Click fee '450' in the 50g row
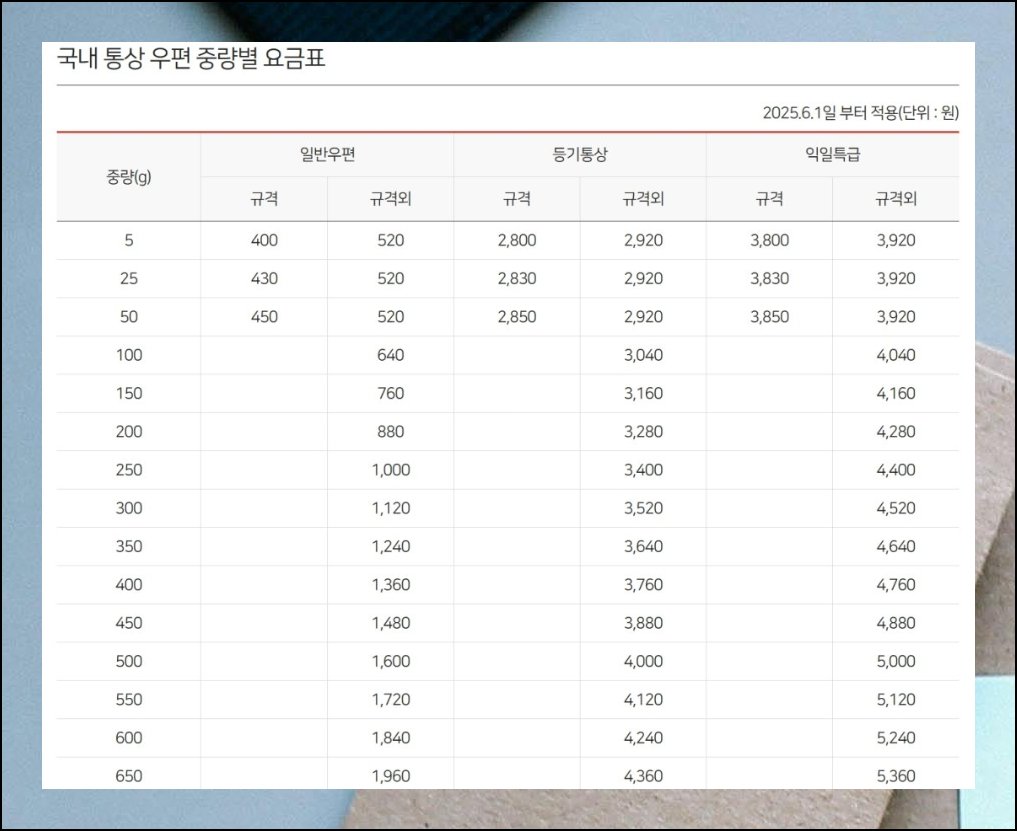Image resolution: width=1017 pixels, height=831 pixels. pyautogui.click(x=264, y=317)
